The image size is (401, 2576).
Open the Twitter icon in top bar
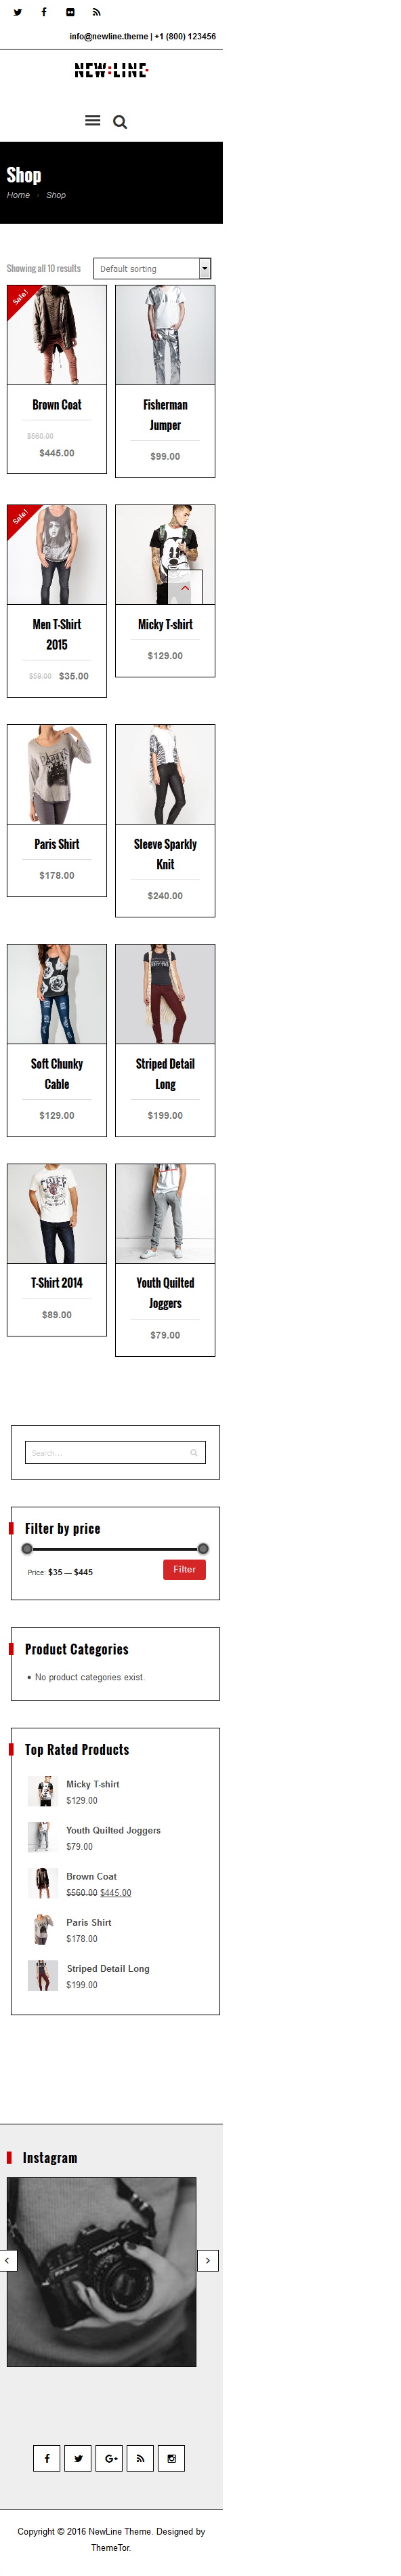pos(17,12)
